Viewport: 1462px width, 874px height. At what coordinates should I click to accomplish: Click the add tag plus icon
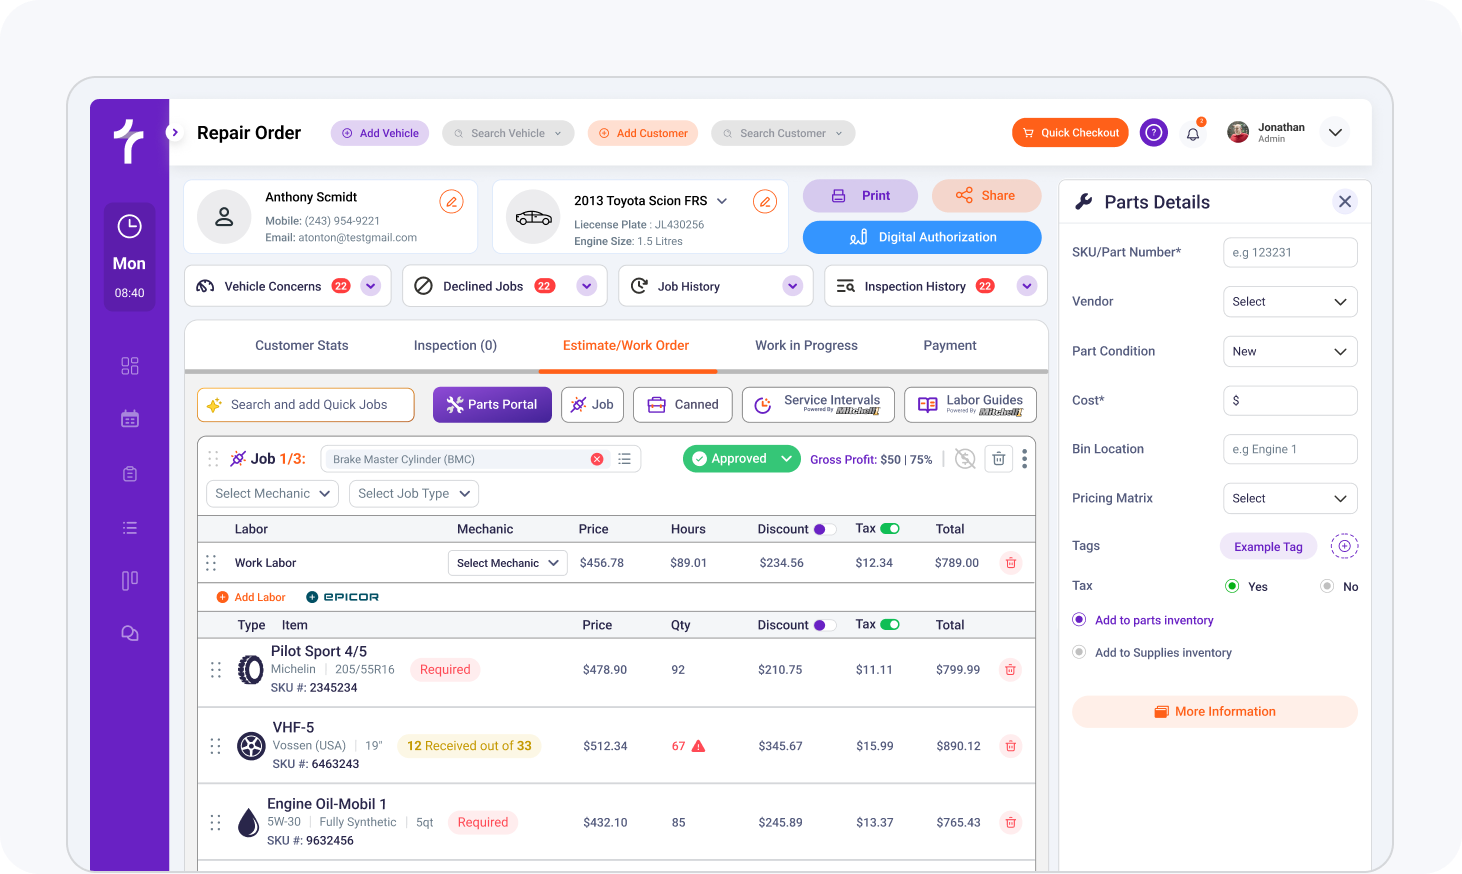coord(1344,546)
